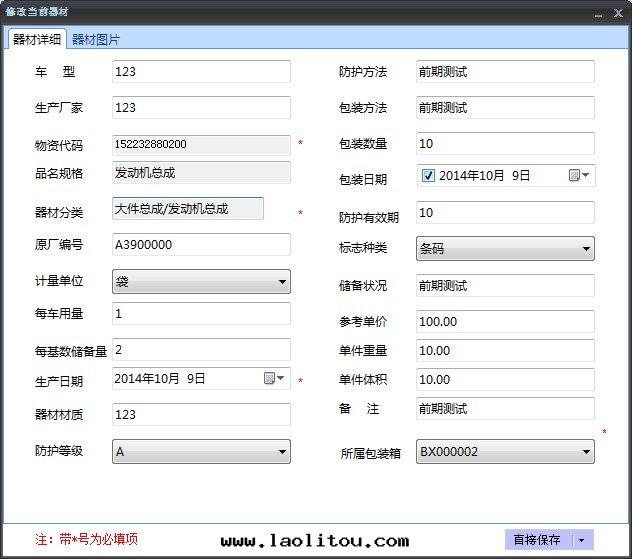Image resolution: width=632 pixels, height=559 pixels.
Task: Open the 防护等级 dropdown list
Action: 282,452
